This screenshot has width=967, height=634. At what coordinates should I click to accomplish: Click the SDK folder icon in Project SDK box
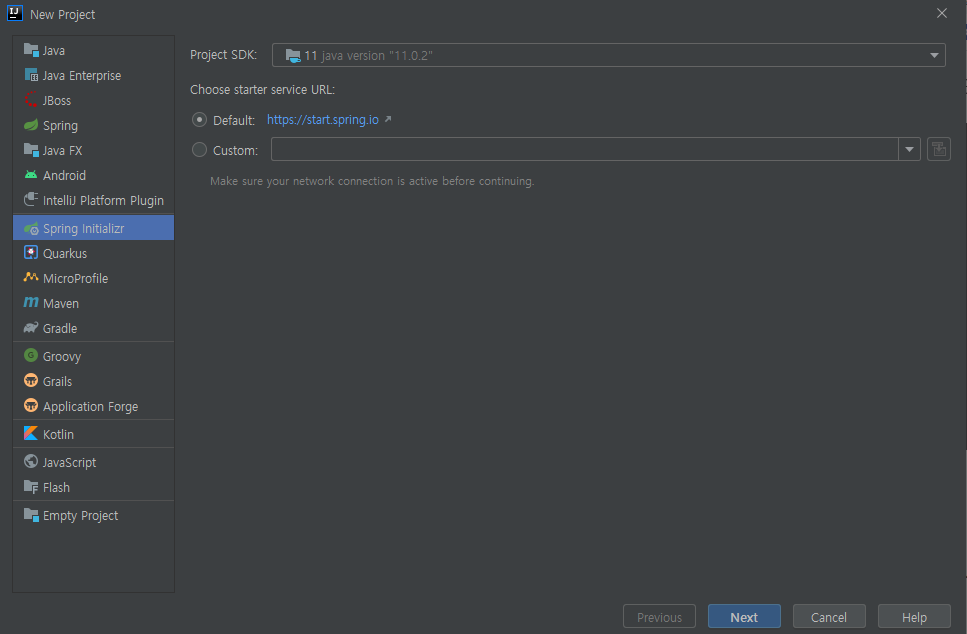point(293,56)
